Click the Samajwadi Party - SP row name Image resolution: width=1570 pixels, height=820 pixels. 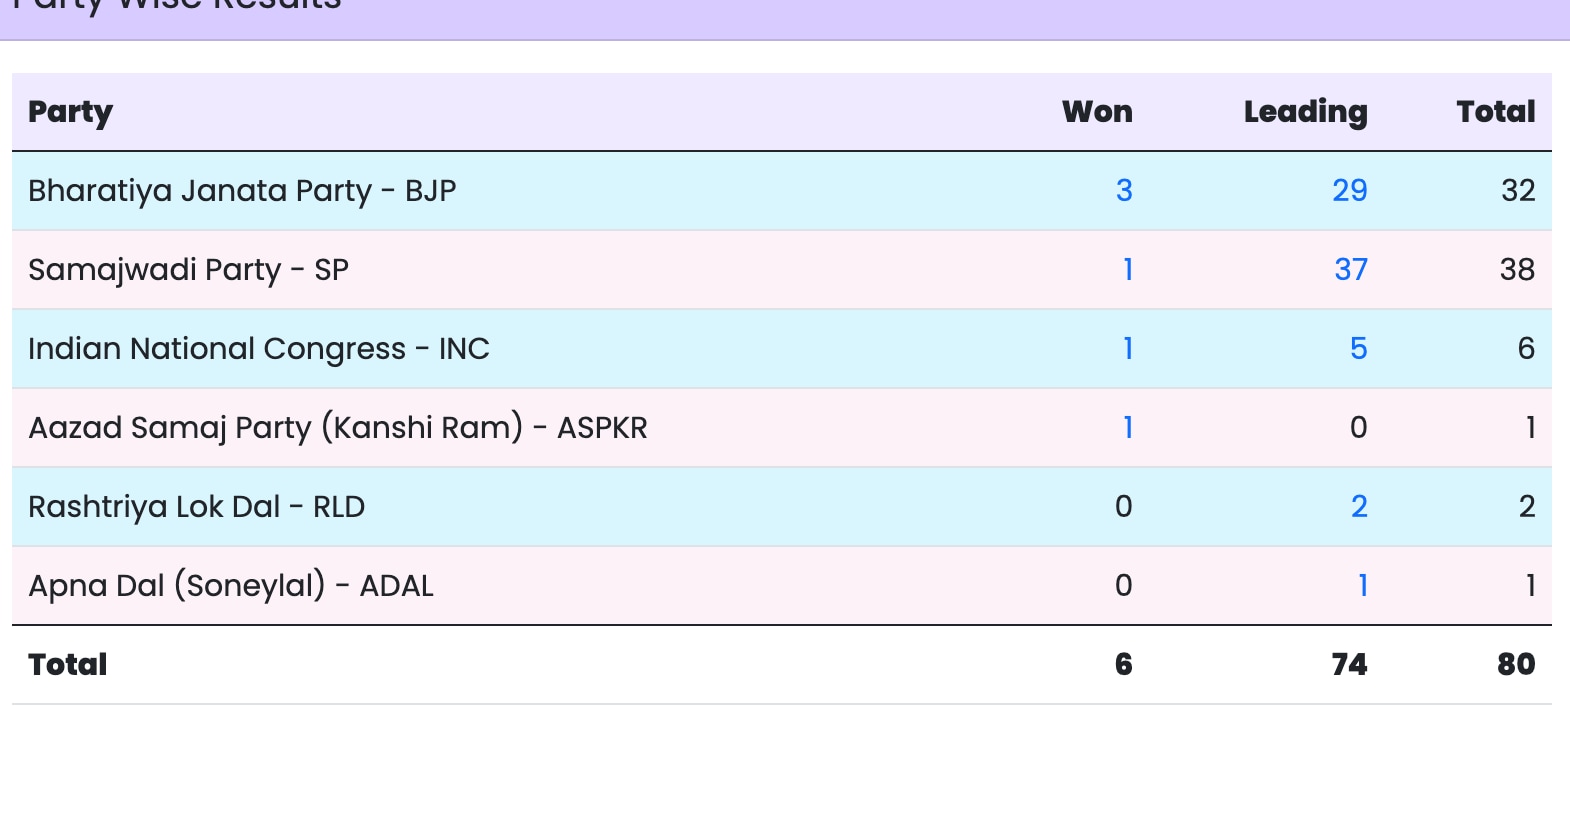(188, 269)
